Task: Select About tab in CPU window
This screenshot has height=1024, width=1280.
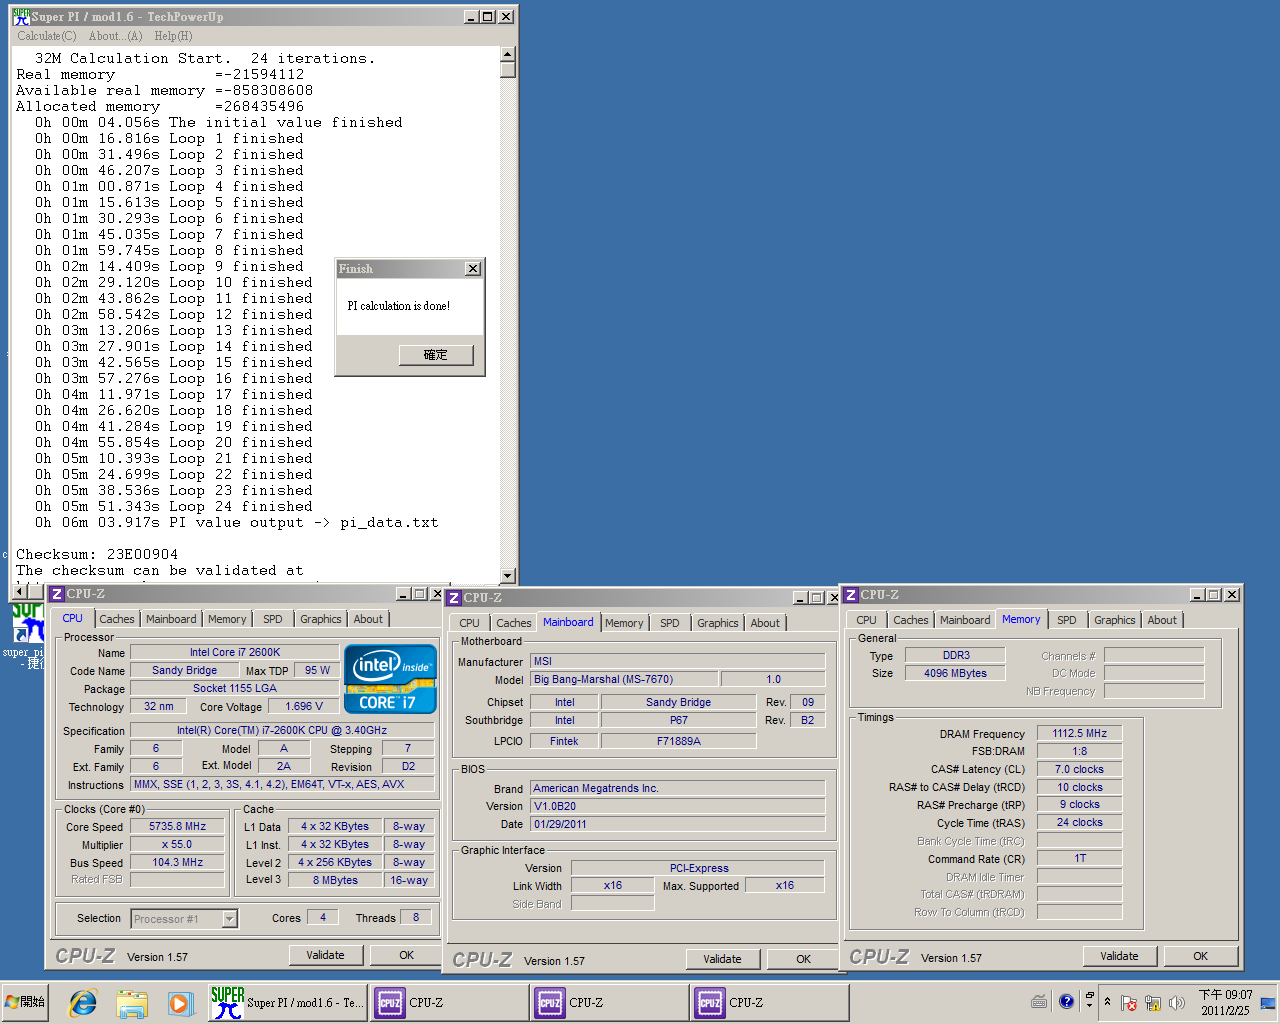Action: click(368, 619)
